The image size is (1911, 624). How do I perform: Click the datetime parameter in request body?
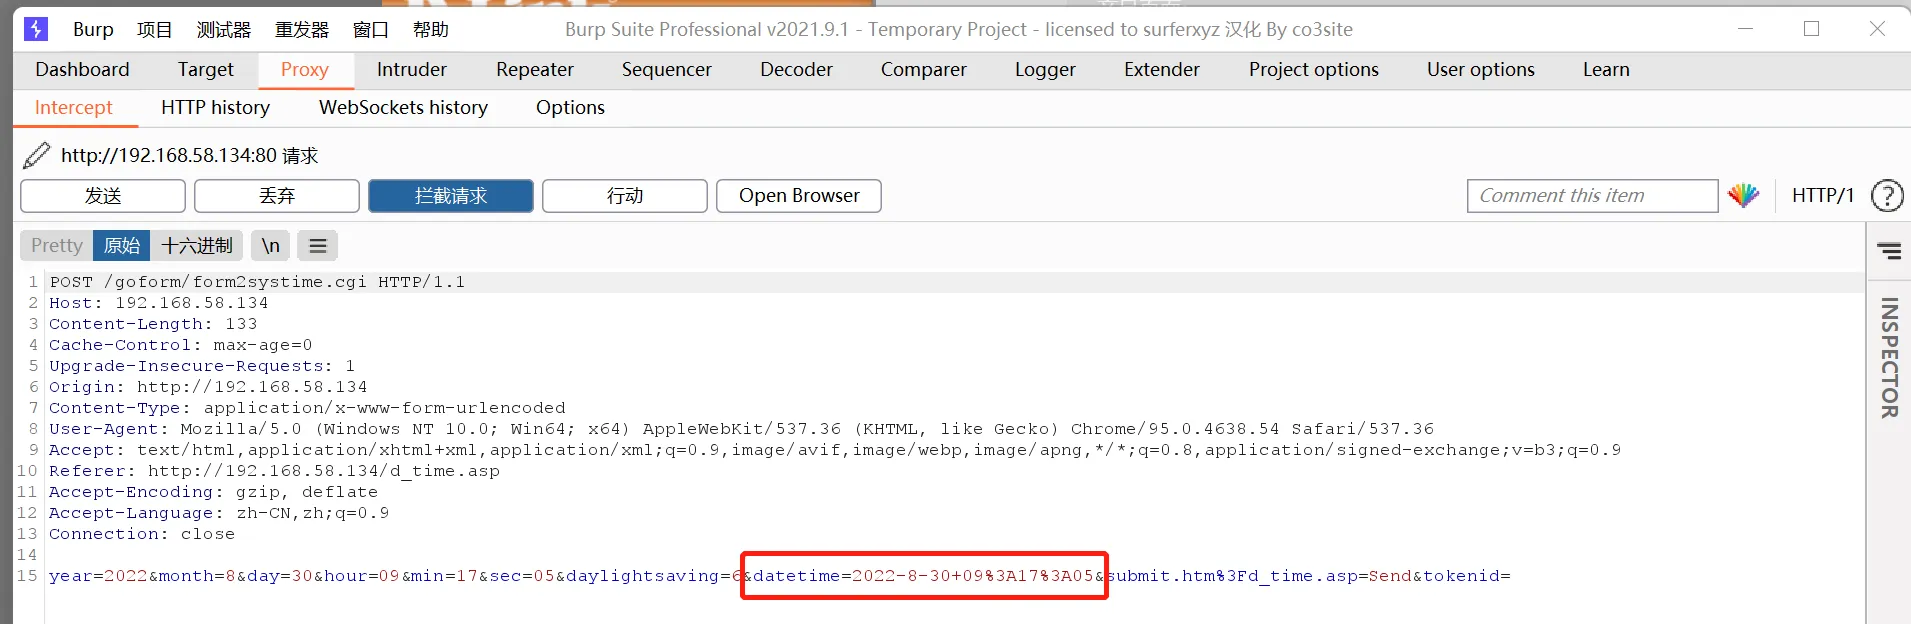pos(923,576)
